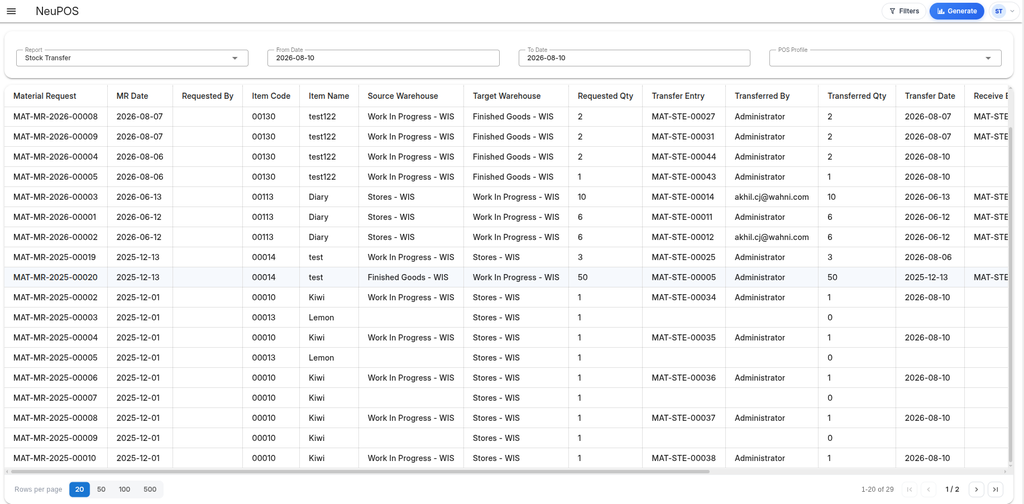This screenshot has height=504, width=1024.
Task: Click Lemon in MAT-MR-2025-00005 row
Action: [321, 358]
